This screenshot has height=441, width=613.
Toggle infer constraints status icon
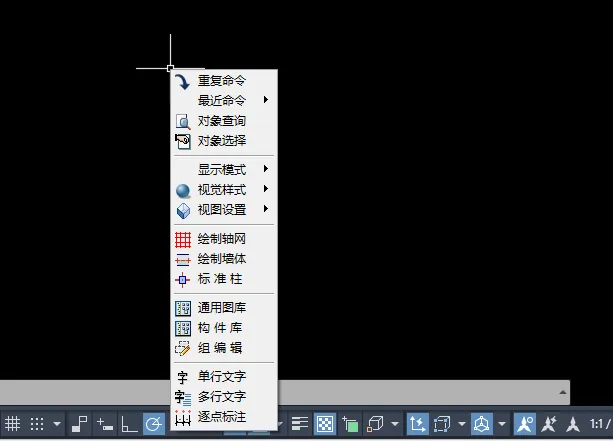click(80, 424)
